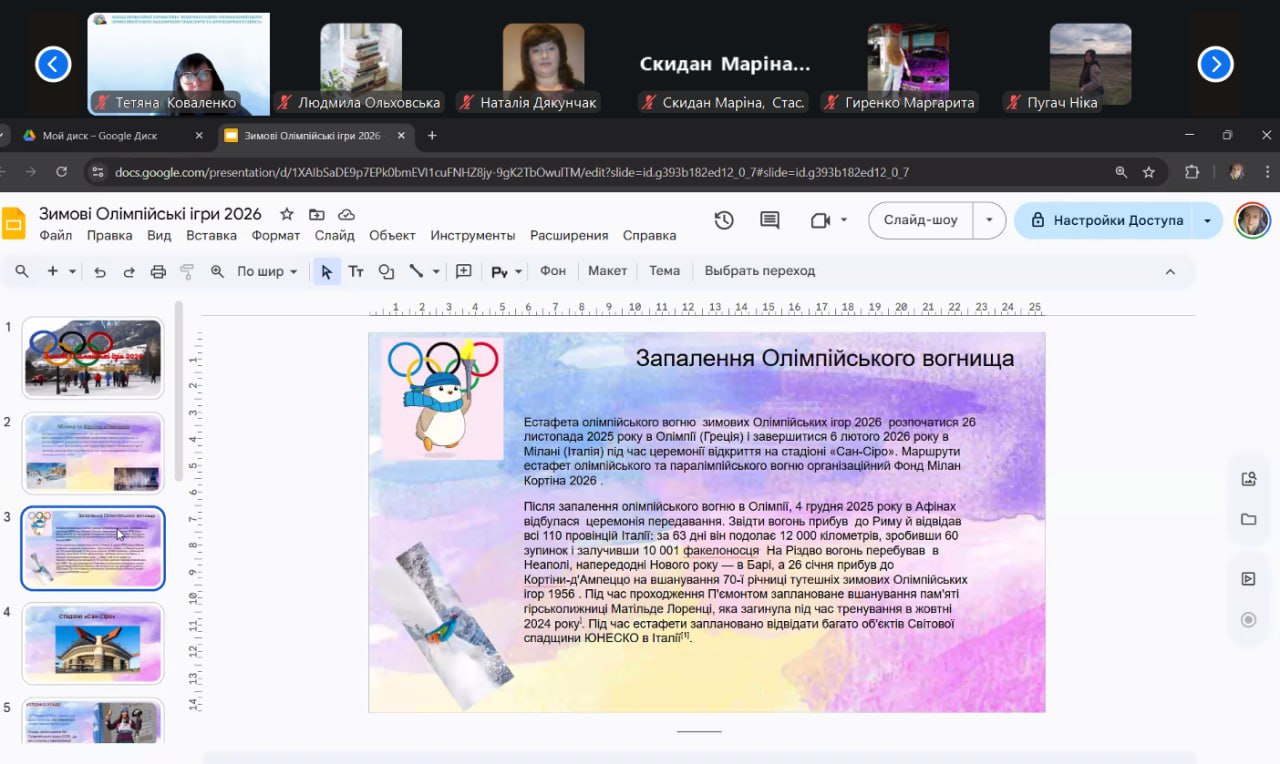This screenshot has width=1280, height=764.
Task: Open the comments history icon
Action: pyautogui.click(x=769, y=221)
